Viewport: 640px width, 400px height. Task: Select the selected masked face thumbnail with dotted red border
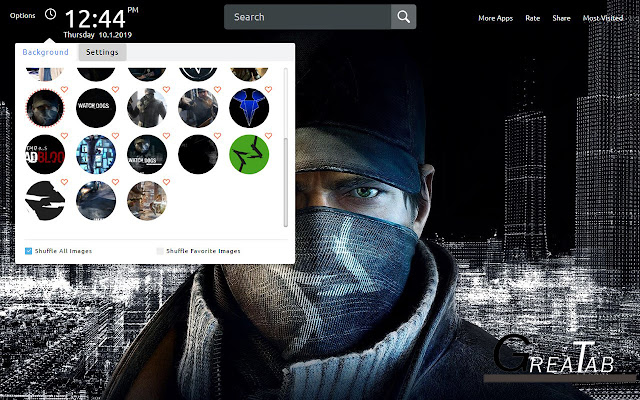tap(45, 108)
